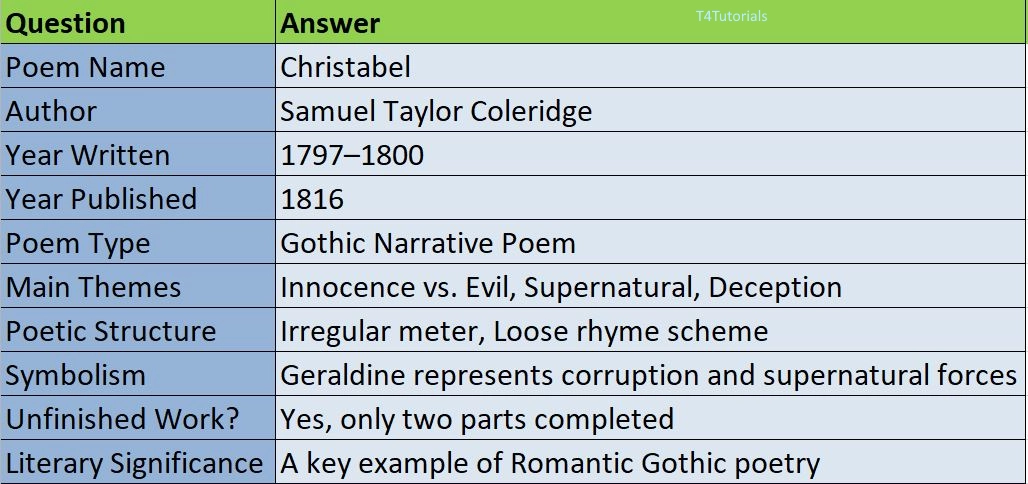This screenshot has height=484, width=1028.
Task: Click the Innocence vs. Evil themes cell
Action: pos(652,286)
